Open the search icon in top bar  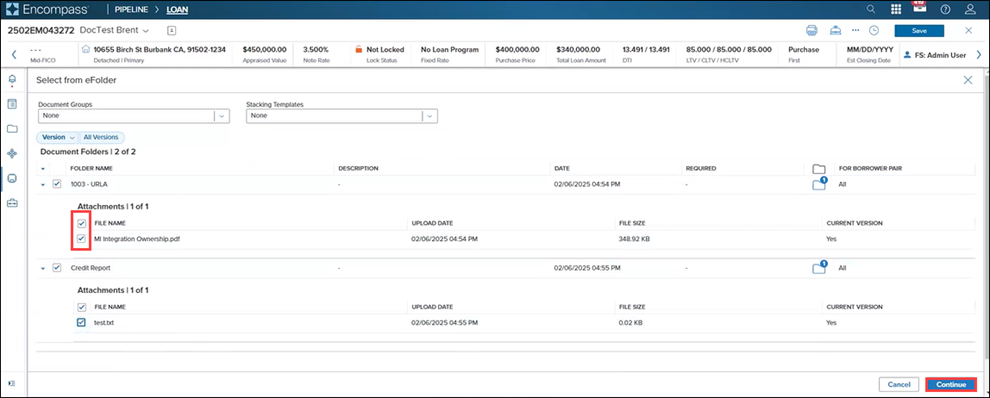[871, 9]
